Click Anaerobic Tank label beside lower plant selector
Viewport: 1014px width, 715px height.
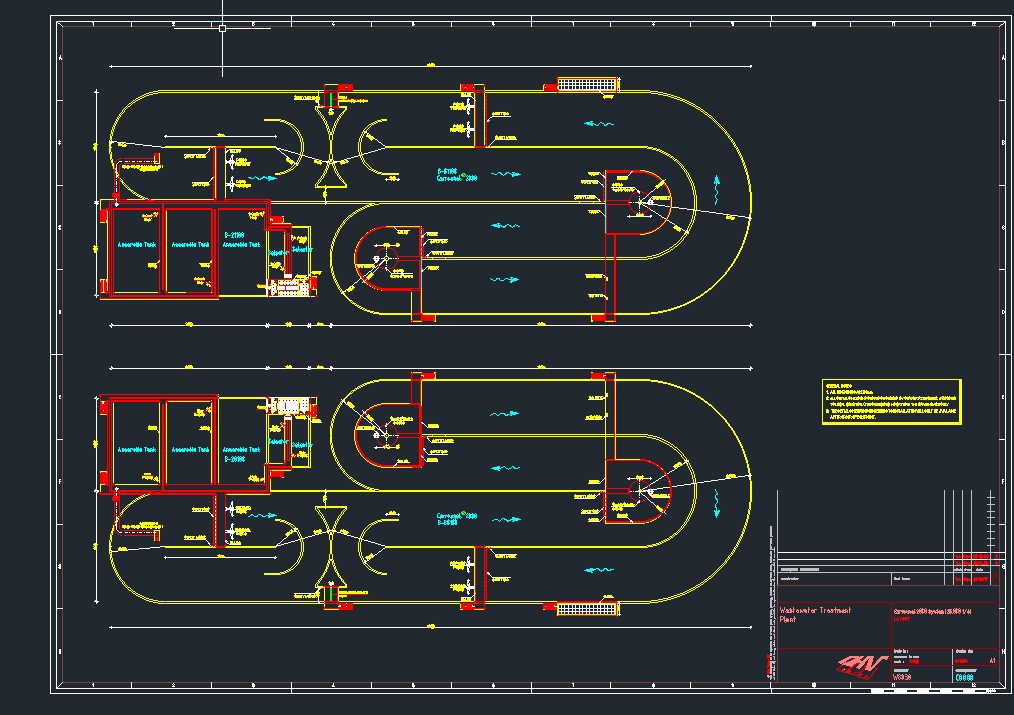[241, 449]
